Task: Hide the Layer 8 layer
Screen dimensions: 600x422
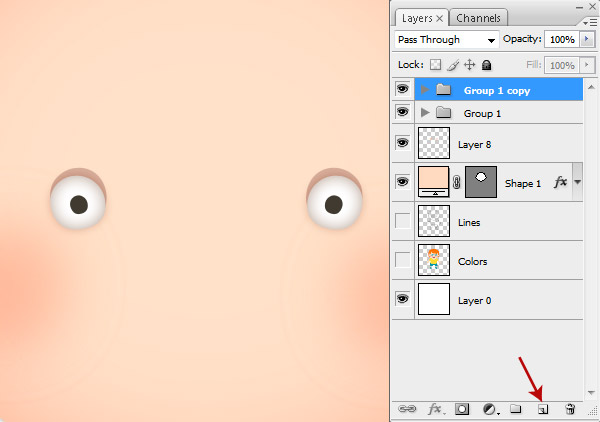Action: click(x=402, y=143)
